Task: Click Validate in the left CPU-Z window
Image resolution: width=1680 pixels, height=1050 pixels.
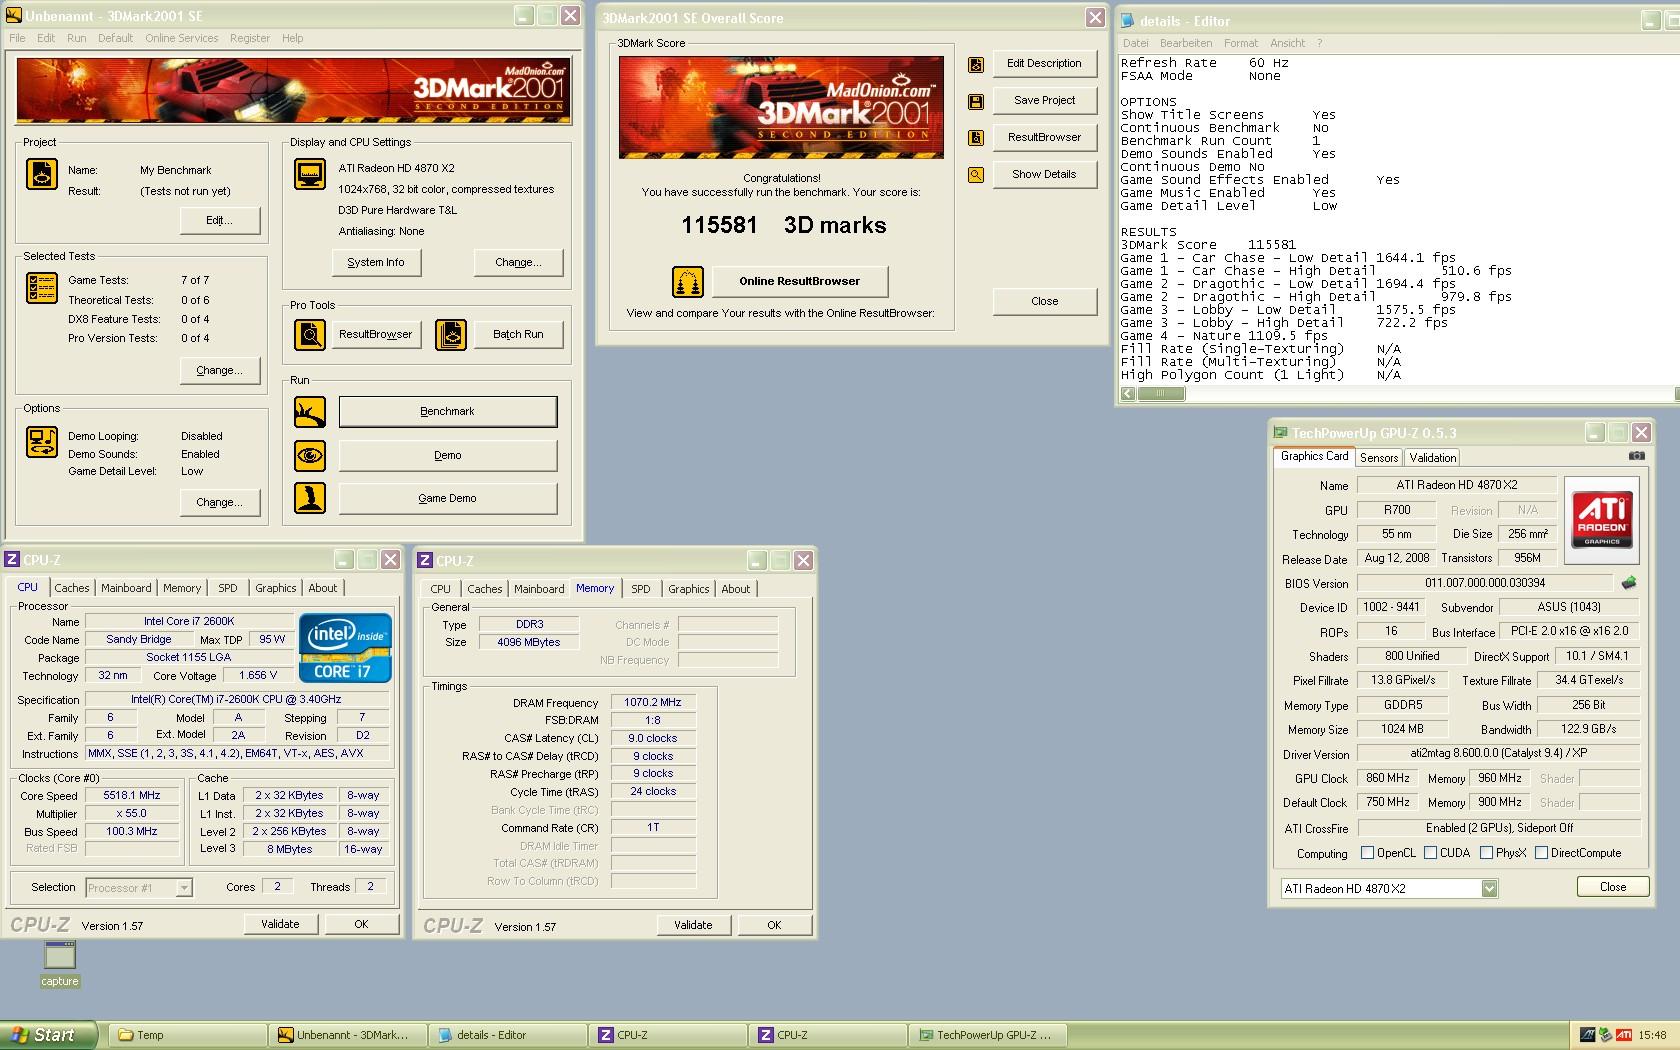Action: pyautogui.click(x=280, y=924)
